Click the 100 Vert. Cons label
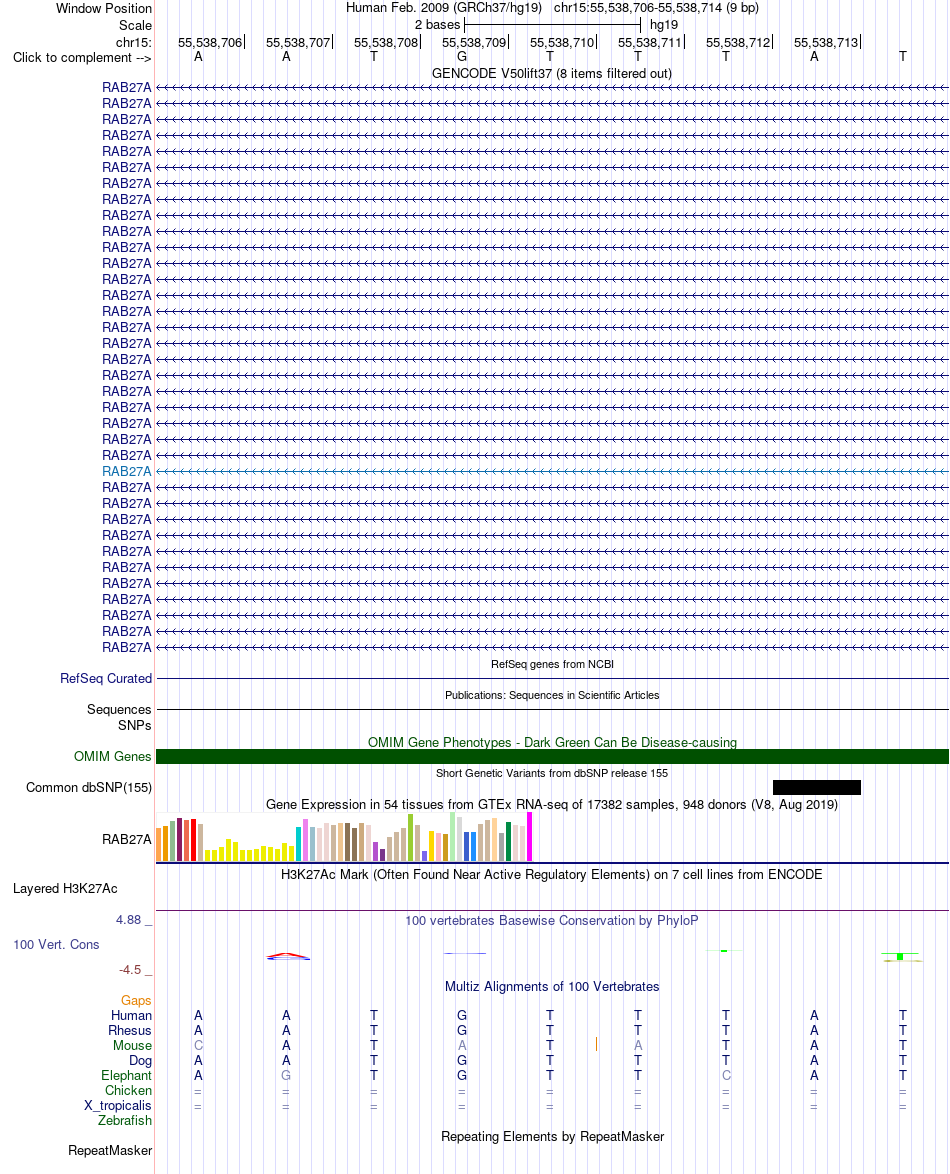This screenshot has width=950, height=1174. (x=56, y=945)
